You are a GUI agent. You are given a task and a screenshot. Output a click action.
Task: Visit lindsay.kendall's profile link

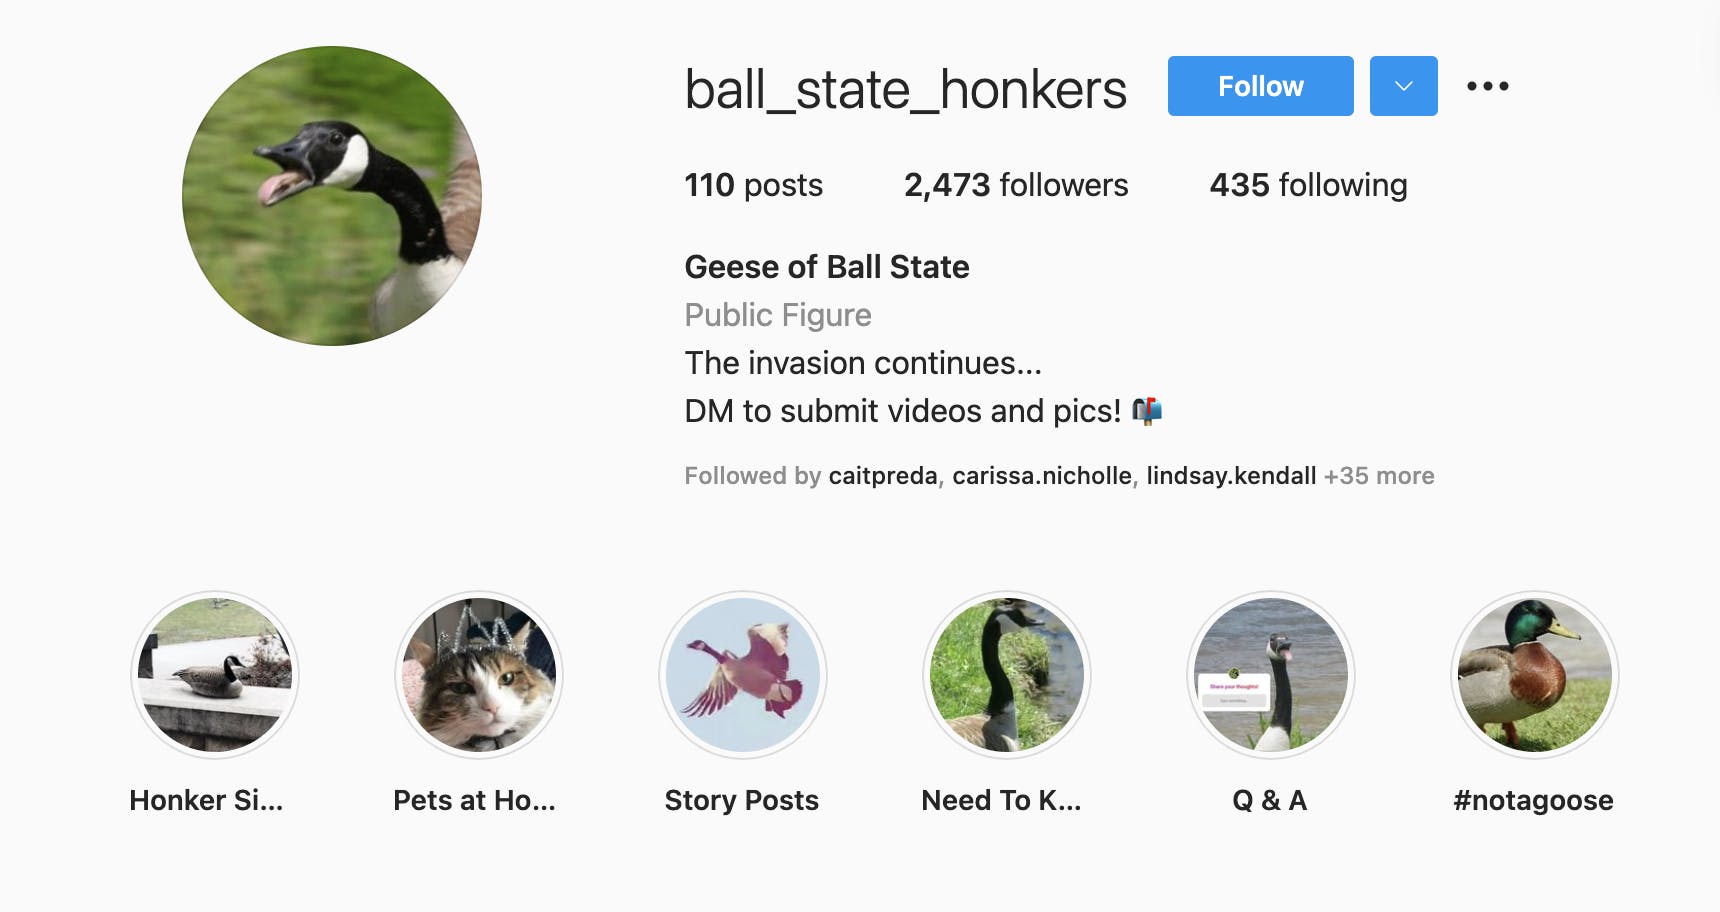pyautogui.click(x=1231, y=476)
